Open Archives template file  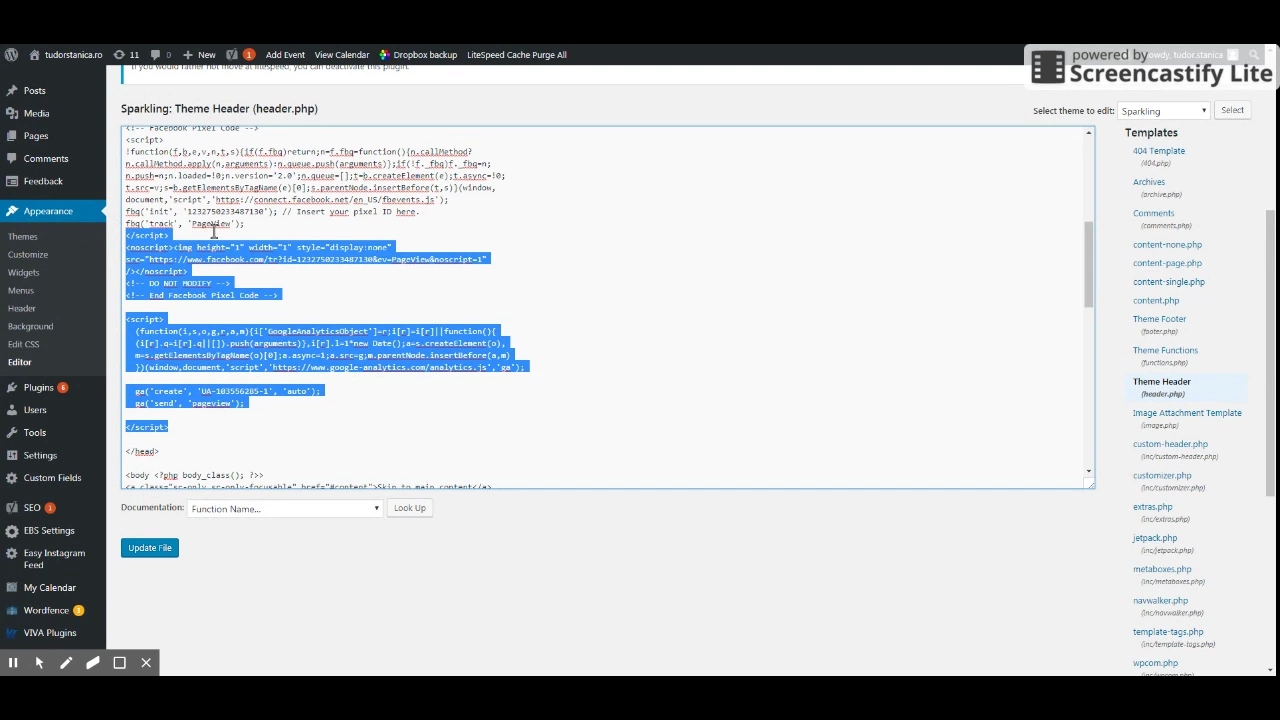pyautogui.click(x=1149, y=182)
